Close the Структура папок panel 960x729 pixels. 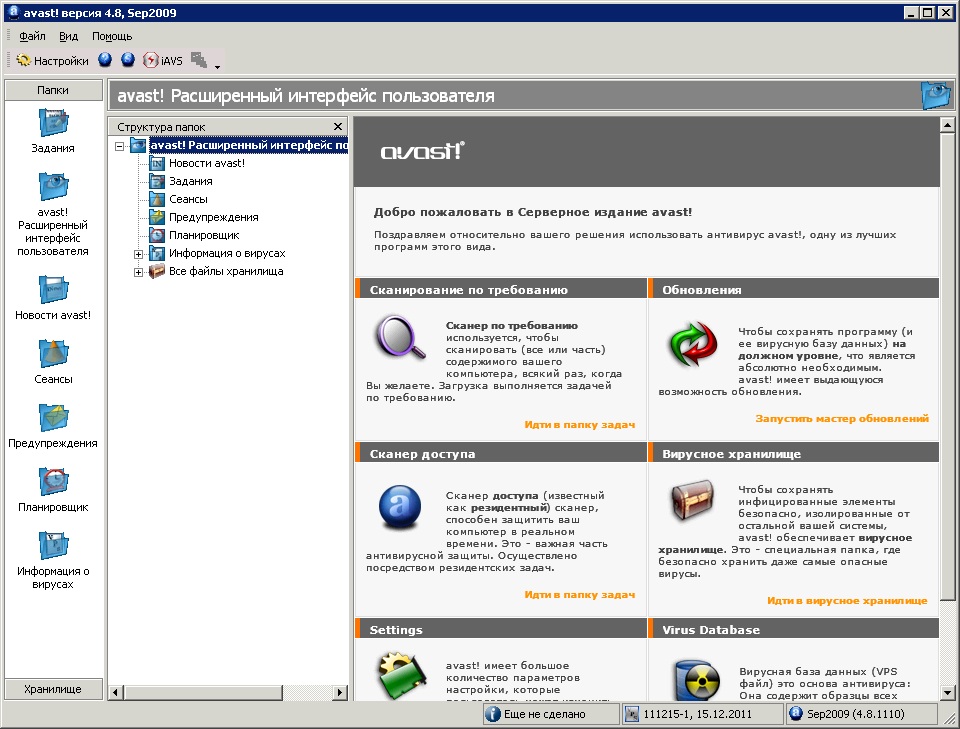click(x=338, y=127)
